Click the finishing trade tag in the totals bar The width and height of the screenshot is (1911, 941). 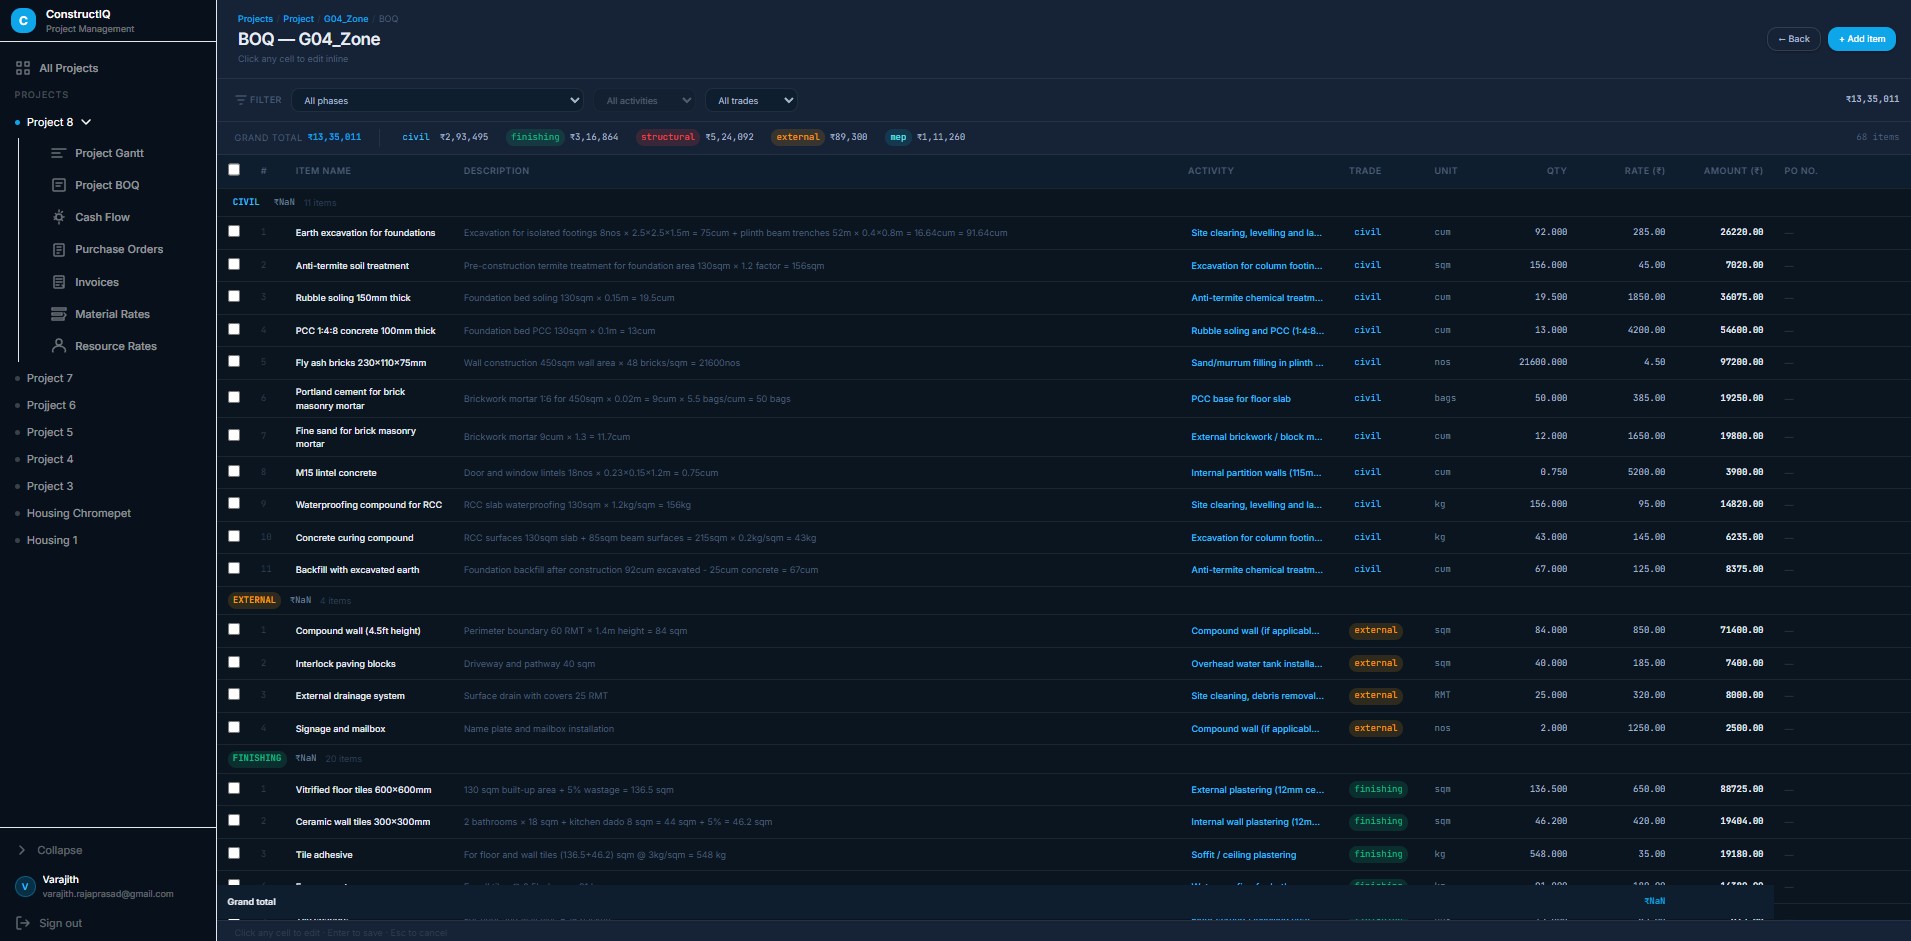tap(535, 137)
